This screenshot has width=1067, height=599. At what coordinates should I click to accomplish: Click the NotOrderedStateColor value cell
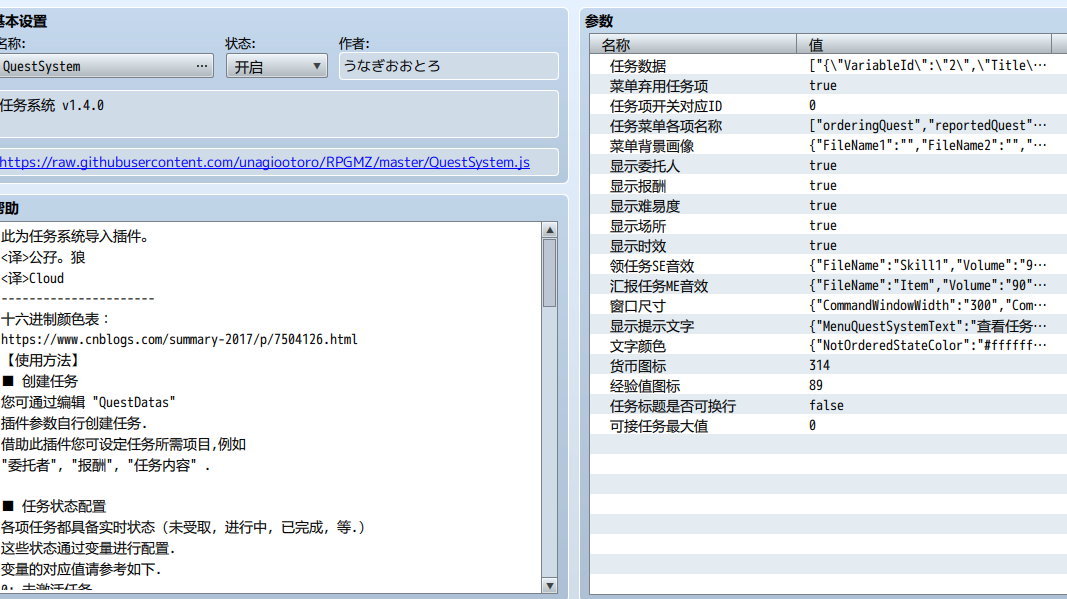click(x=928, y=345)
